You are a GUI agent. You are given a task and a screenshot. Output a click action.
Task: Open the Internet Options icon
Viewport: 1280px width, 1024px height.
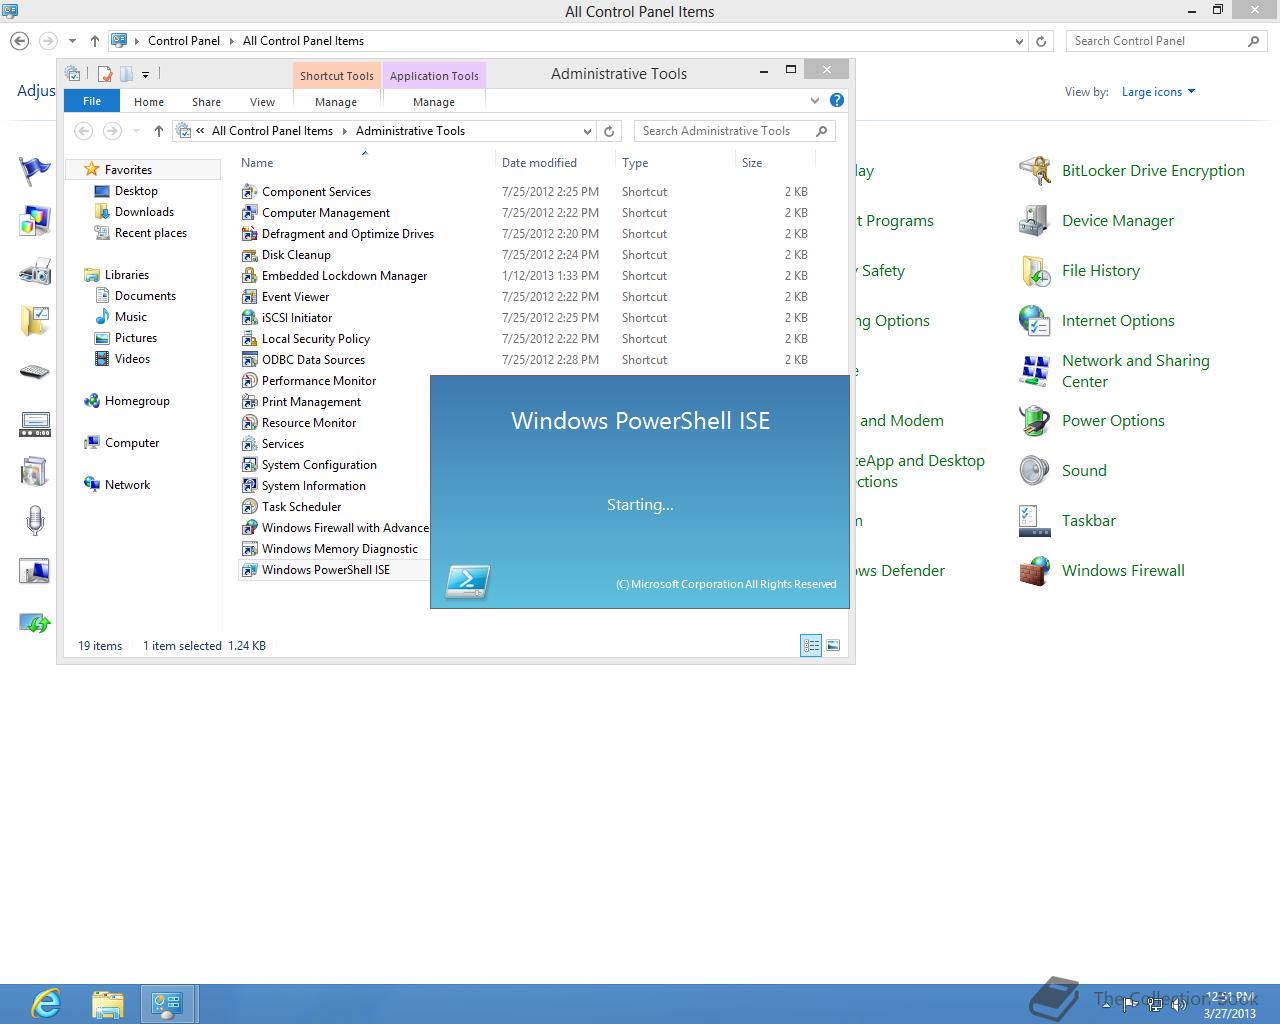tap(1035, 321)
